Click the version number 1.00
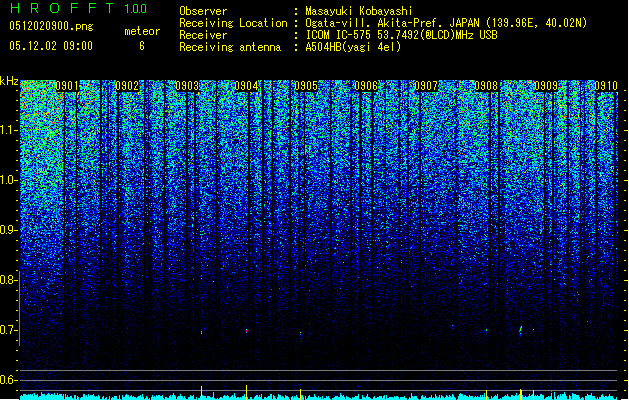The height and width of the screenshot is (400, 629). [136, 9]
